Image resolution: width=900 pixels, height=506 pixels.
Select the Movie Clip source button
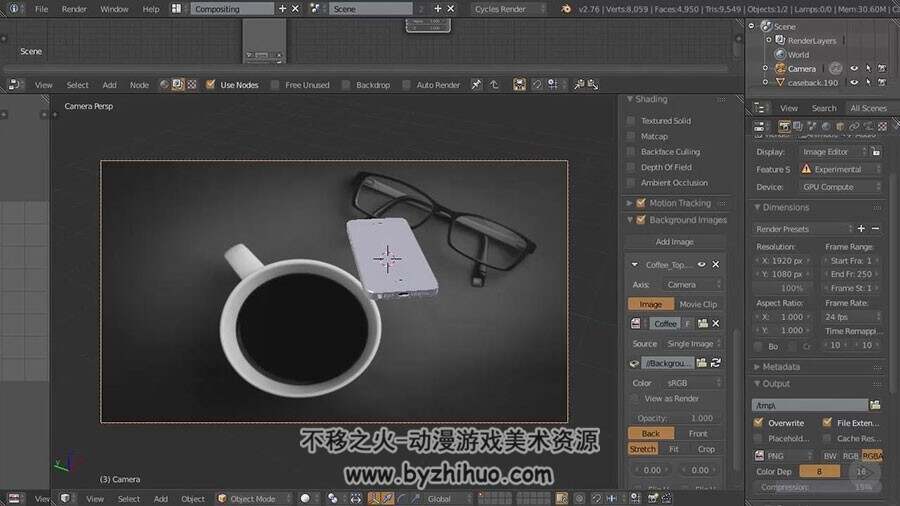[x=698, y=304]
